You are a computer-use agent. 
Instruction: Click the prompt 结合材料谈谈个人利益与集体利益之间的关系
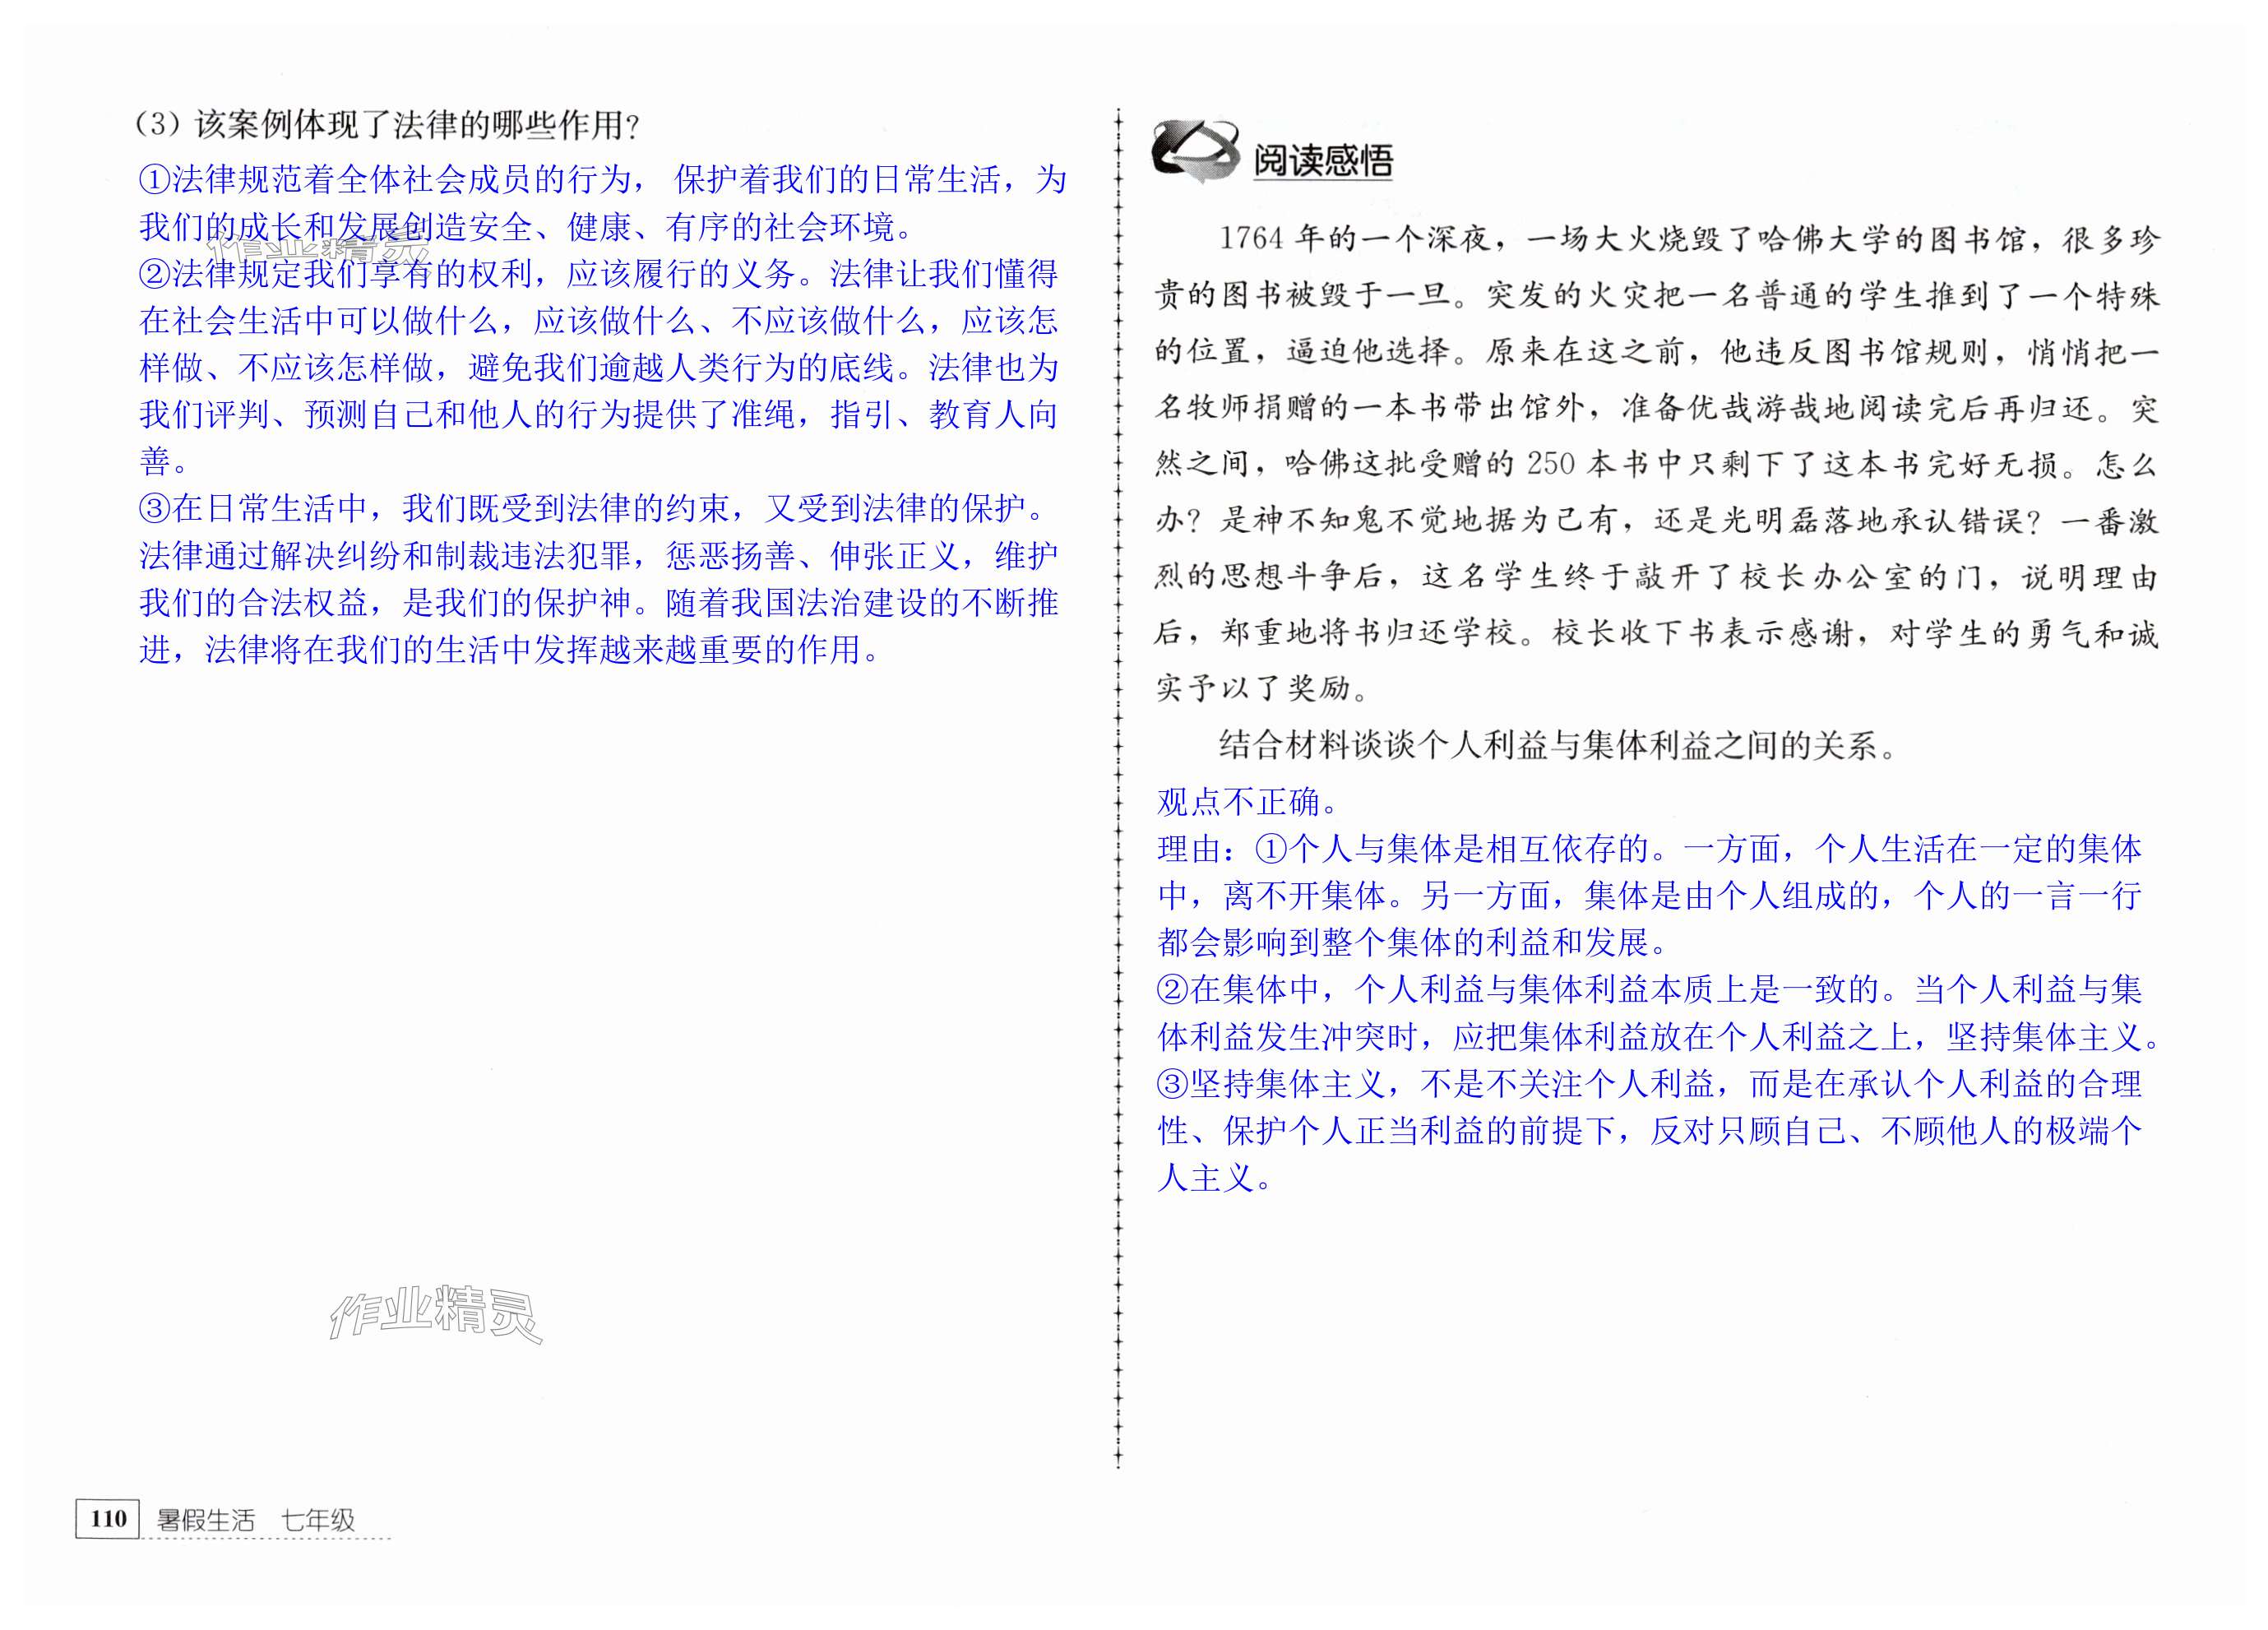tap(1556, 746)
